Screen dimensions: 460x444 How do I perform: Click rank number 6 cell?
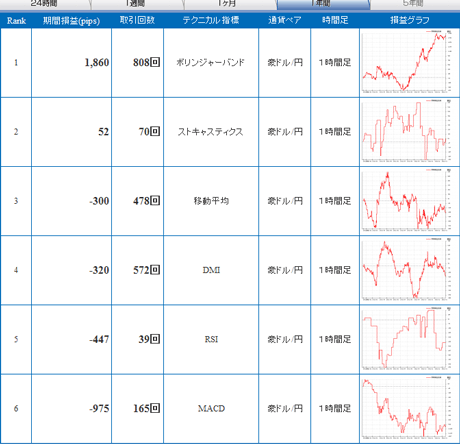pos(16,408)
